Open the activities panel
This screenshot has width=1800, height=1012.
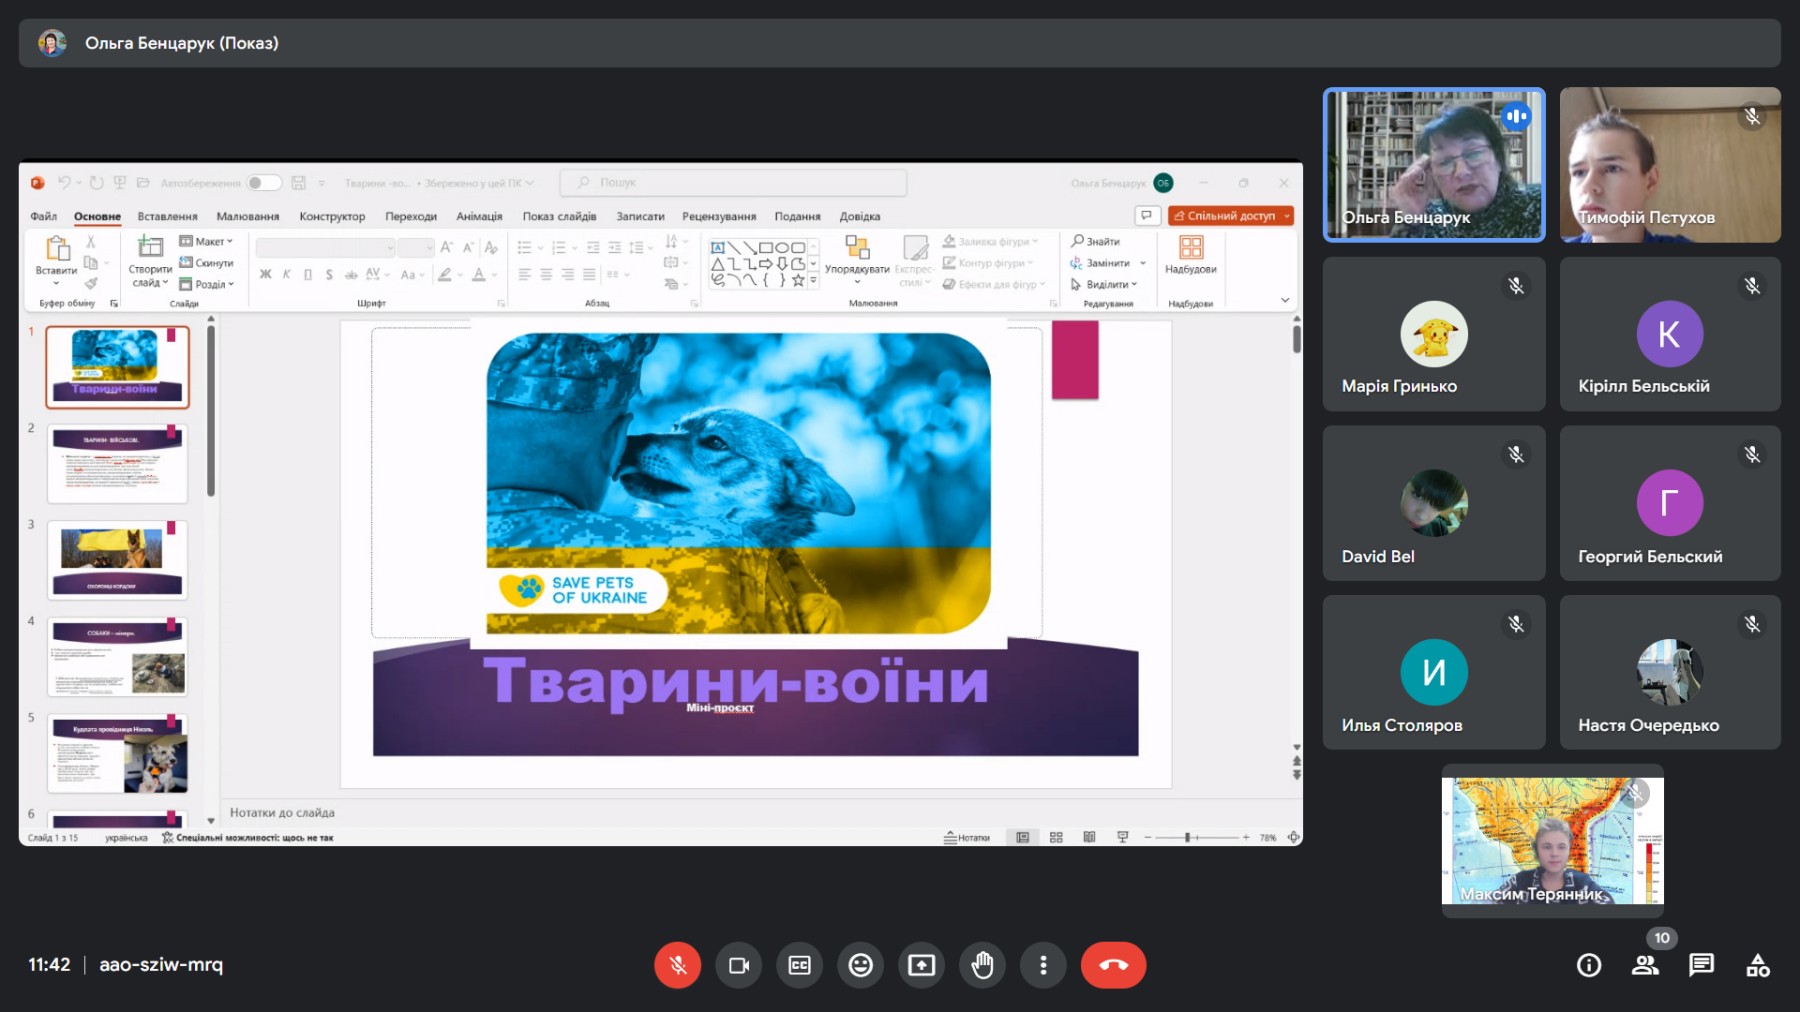(x=1757, y=965)
